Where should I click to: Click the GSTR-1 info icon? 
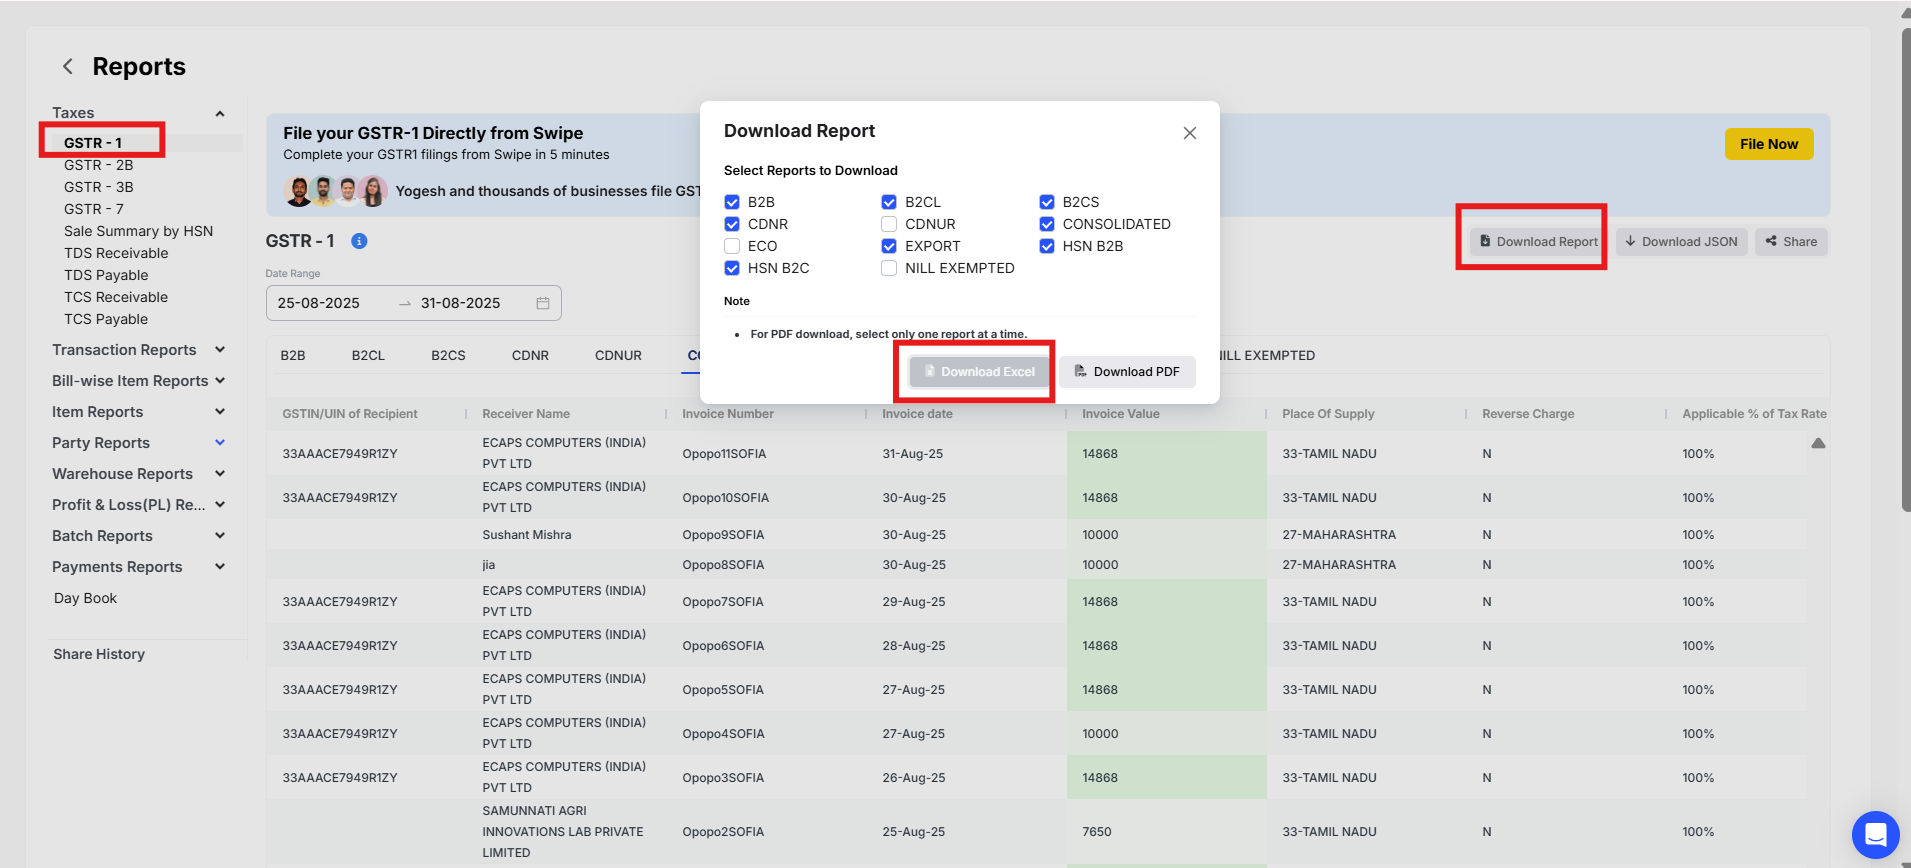359,241
